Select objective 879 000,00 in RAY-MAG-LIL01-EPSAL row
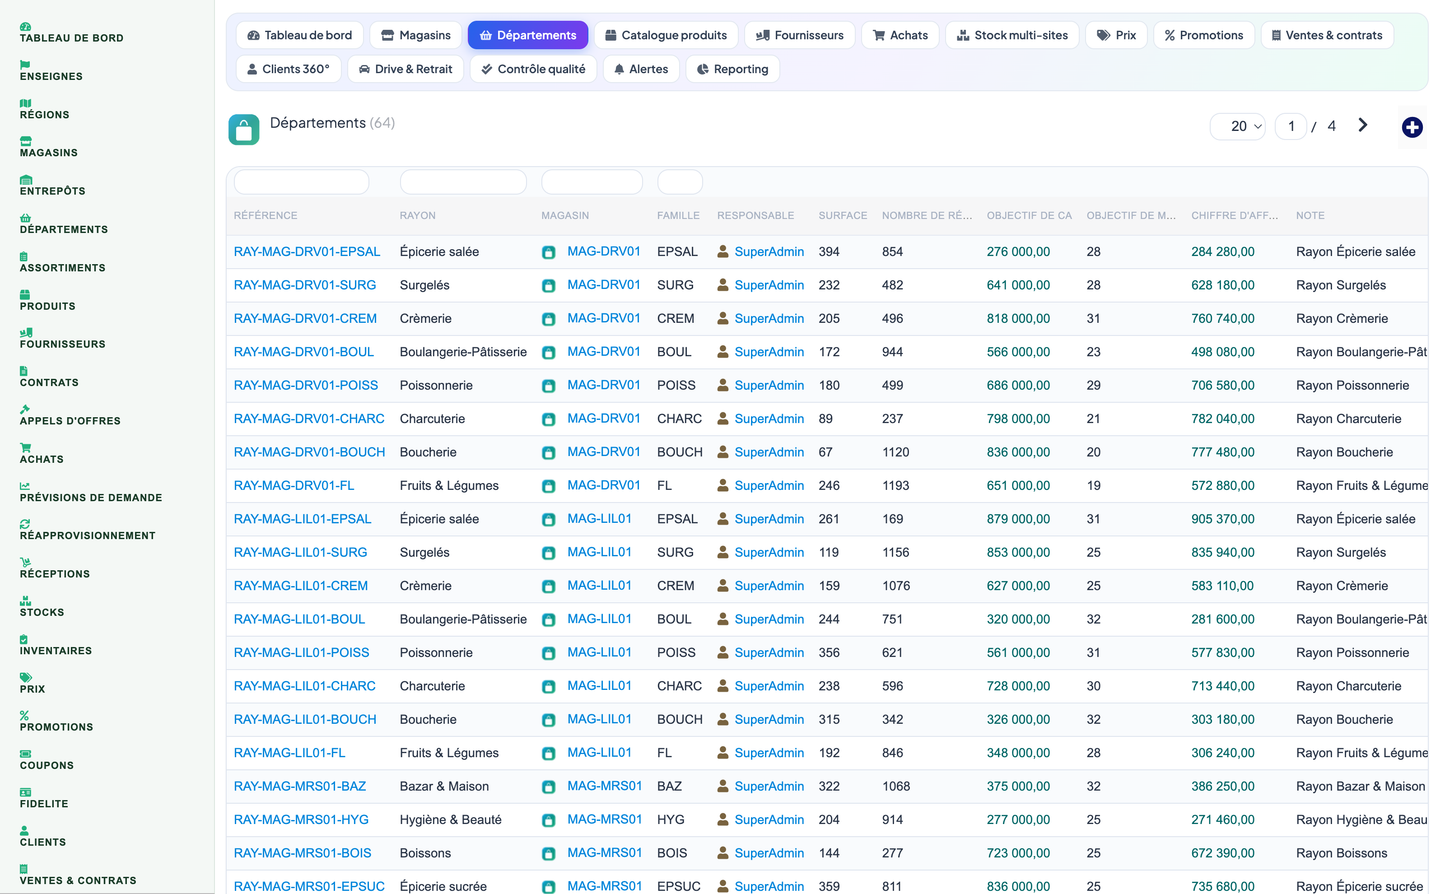 [x=1018, y=519]
